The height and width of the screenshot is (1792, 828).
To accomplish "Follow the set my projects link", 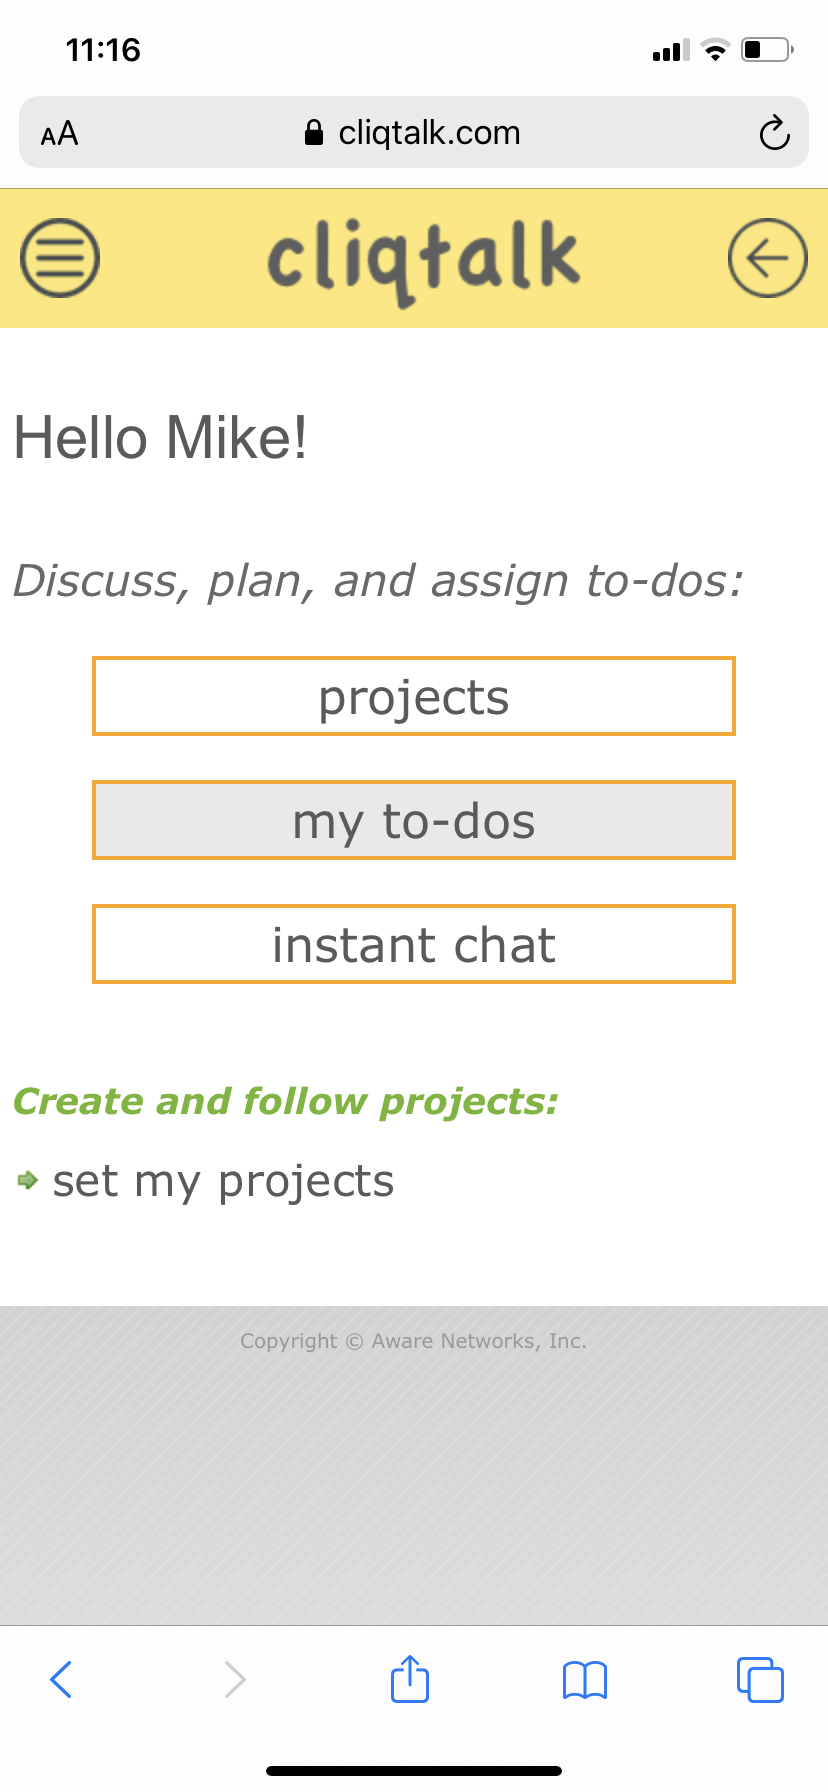I will [x=223, y=1181].
